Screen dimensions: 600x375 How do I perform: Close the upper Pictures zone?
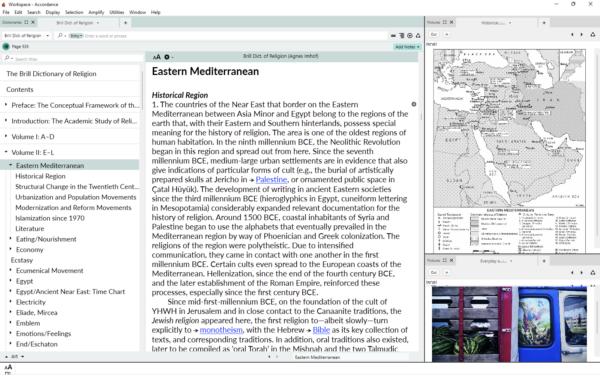[452, 22]
